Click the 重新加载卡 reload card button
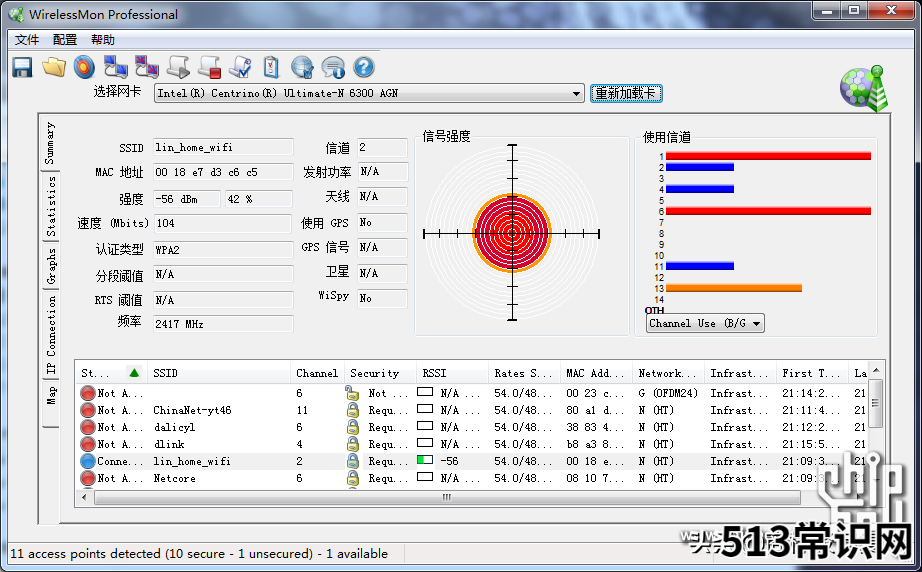The image size is (922, 572). click(626, 93)
